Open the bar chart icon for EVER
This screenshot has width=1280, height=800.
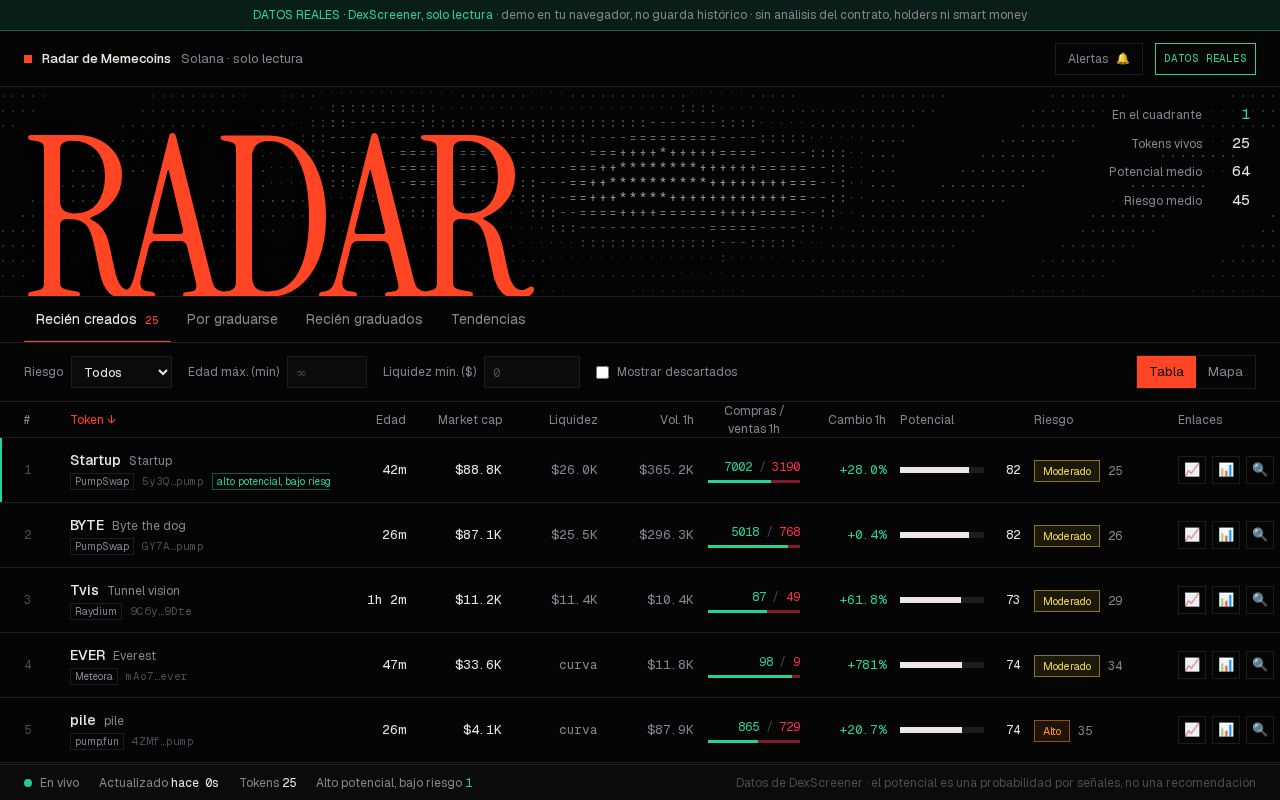point(1226,665)
